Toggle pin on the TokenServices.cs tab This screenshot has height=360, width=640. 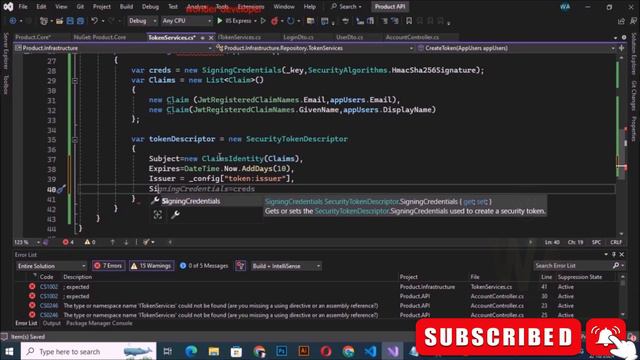pyautogui.click(x=202, y=38)
